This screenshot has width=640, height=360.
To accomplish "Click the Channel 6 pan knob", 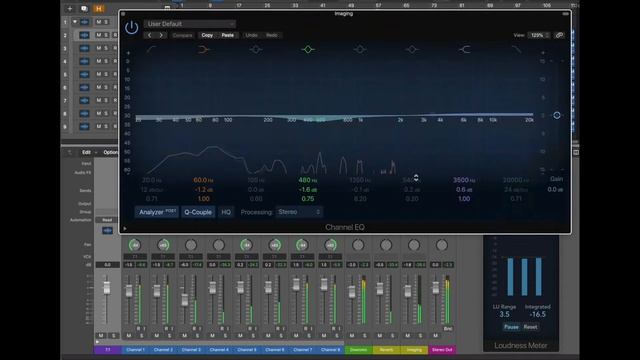I will (274, 245).
